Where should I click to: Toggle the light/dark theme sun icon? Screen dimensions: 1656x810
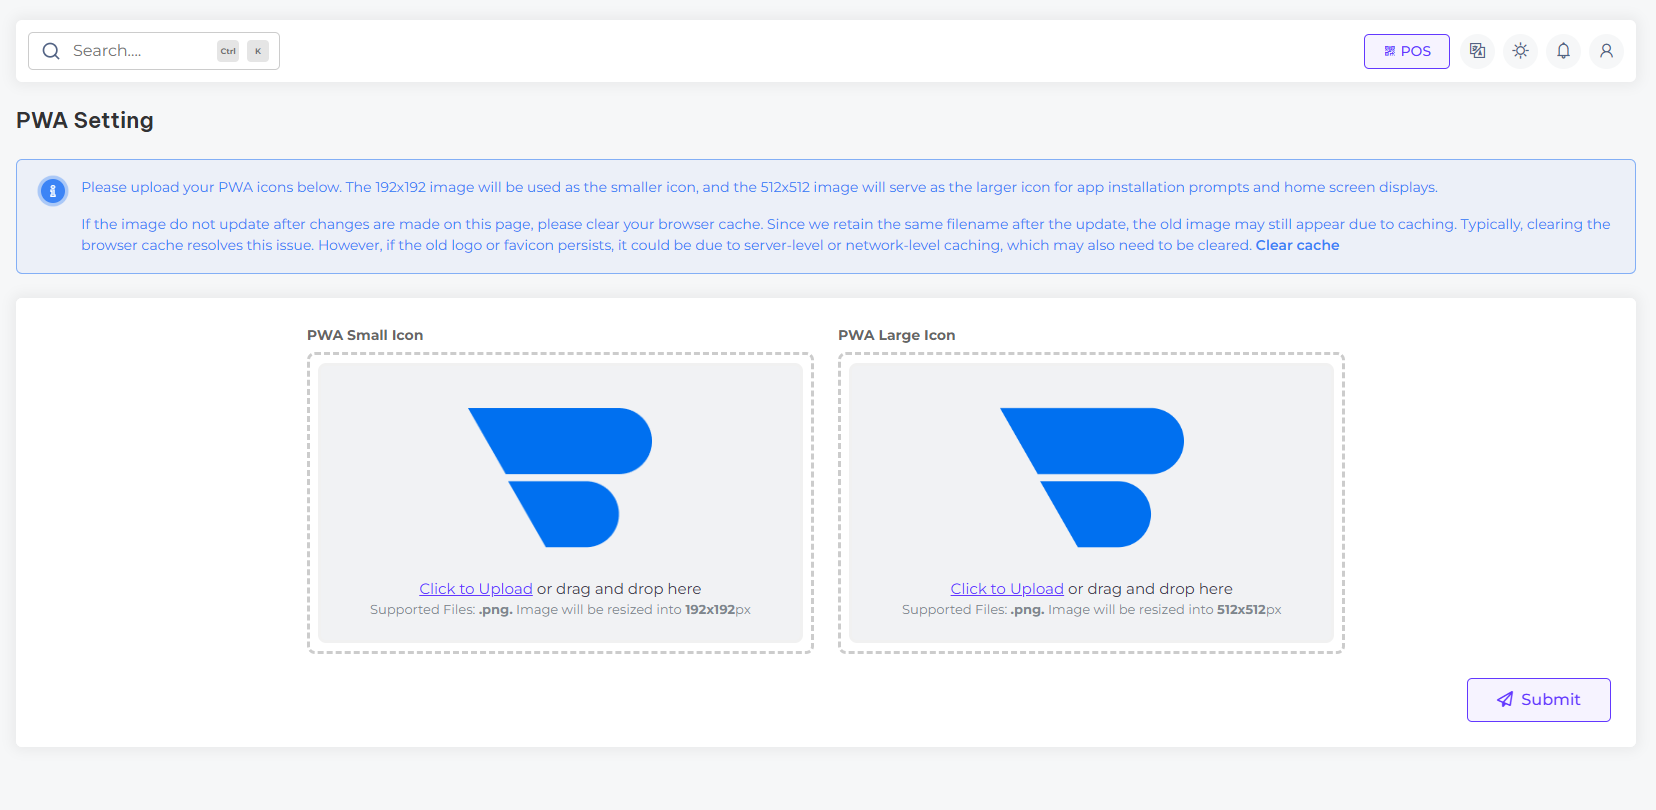pyautogui.click(x=1520, y=51)
